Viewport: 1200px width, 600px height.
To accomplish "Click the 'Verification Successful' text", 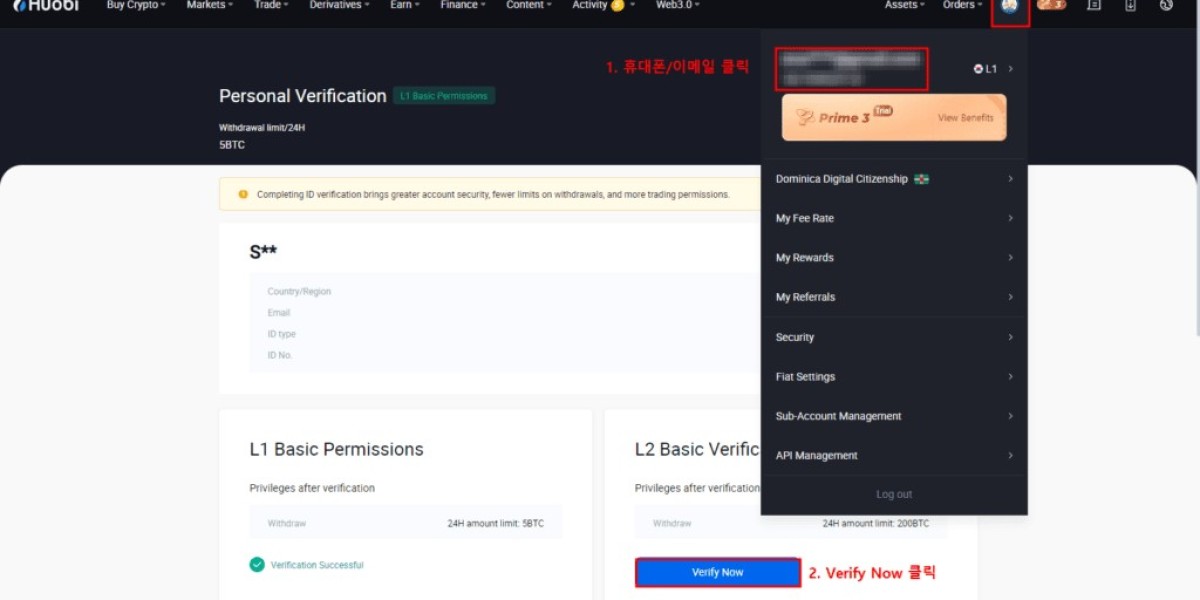I will click(317, 565).
